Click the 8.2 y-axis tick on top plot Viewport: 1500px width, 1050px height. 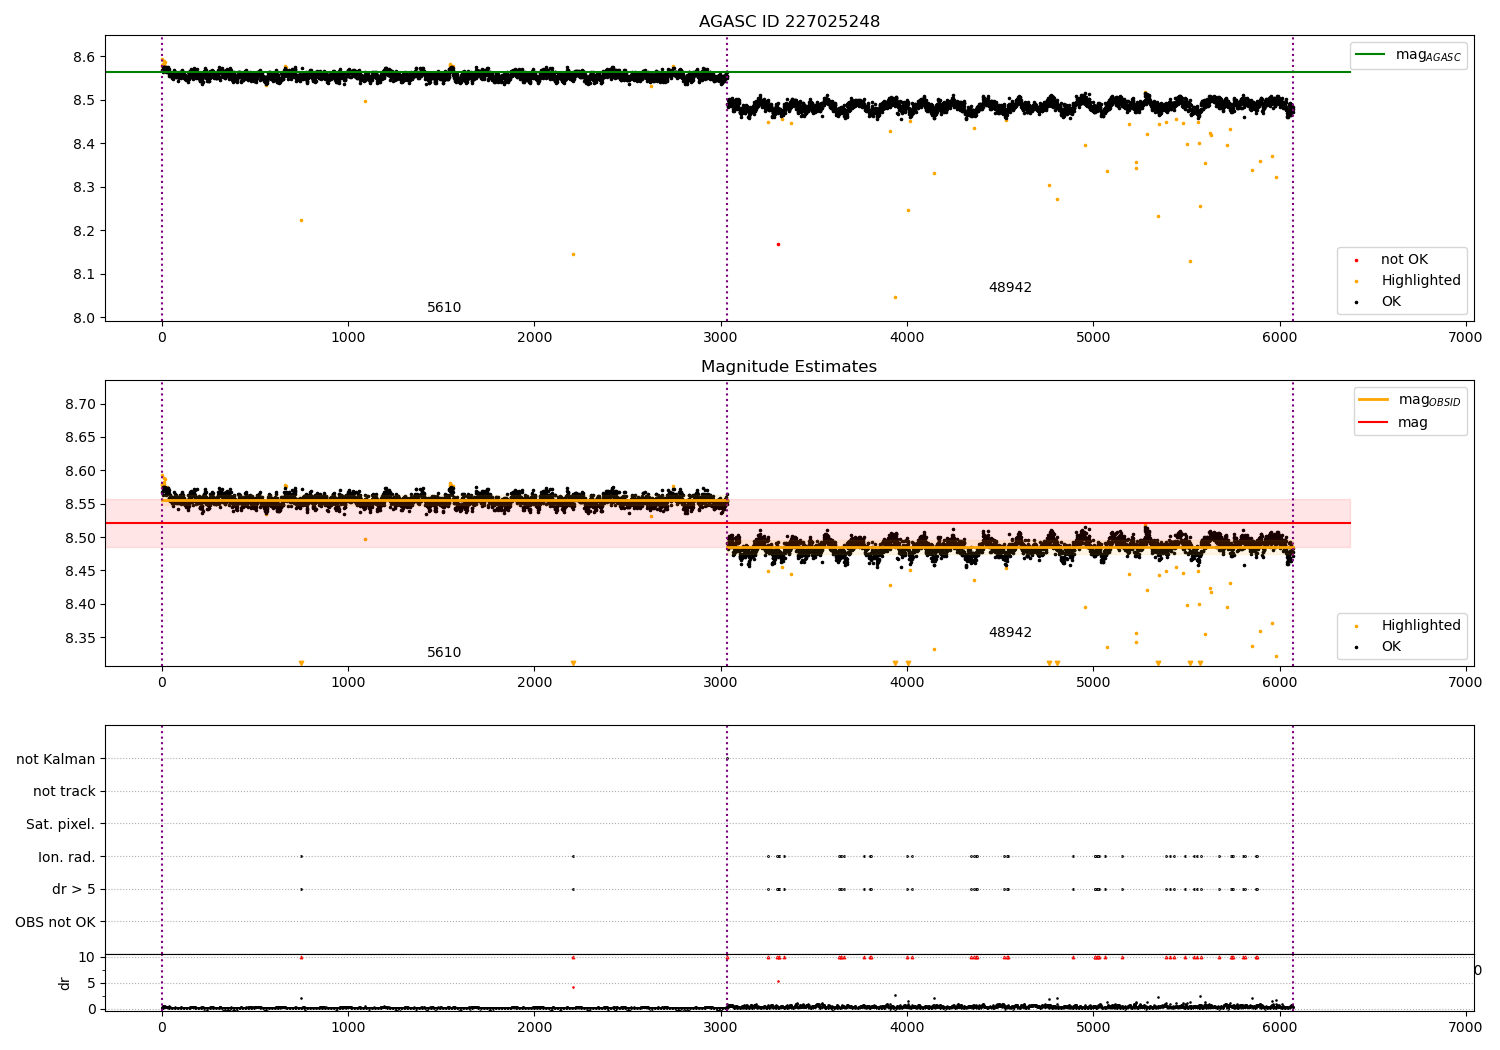point(84,231)
